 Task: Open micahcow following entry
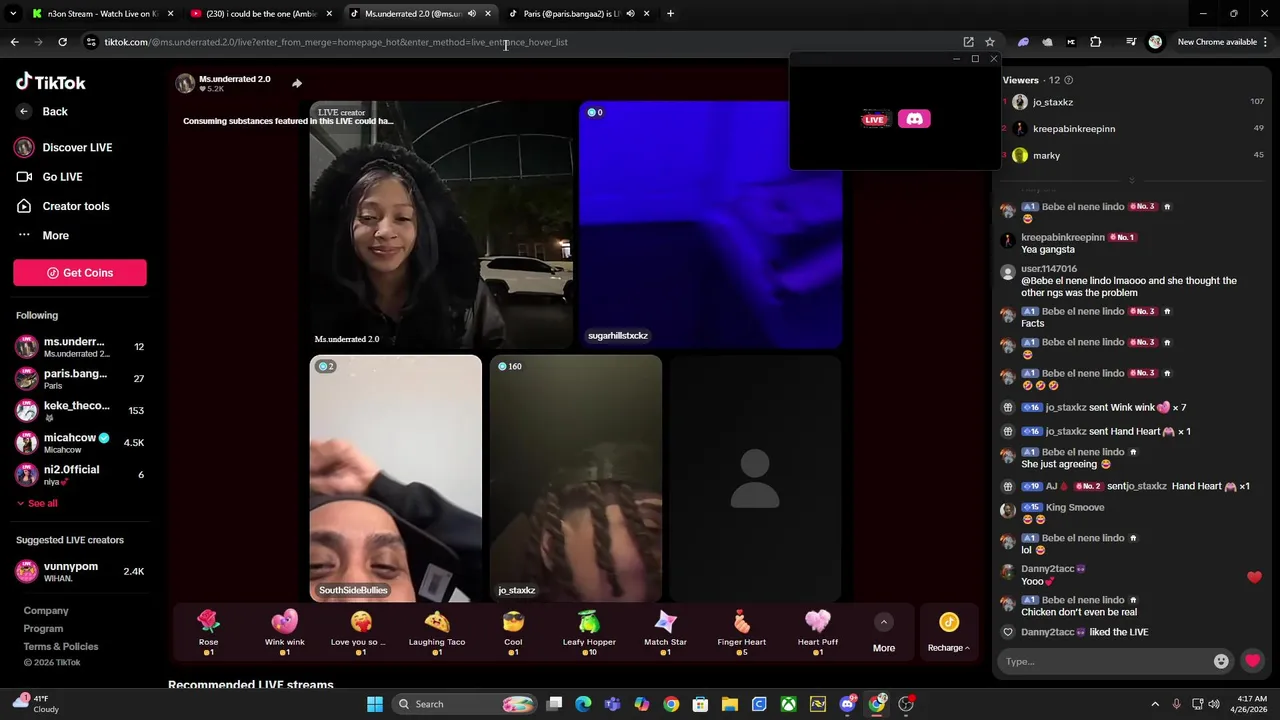coord(80,442)
